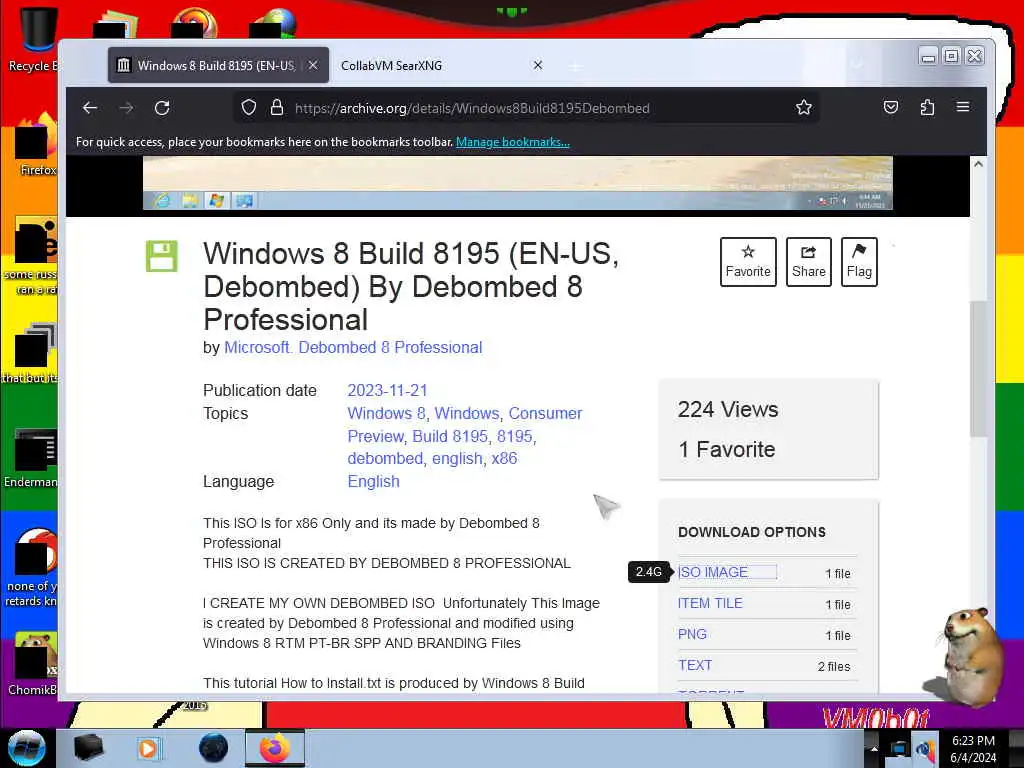The width and height of the screenshot is (1024, 768).
Task: Open tracking protection shield icon
Action: (249, 108)
